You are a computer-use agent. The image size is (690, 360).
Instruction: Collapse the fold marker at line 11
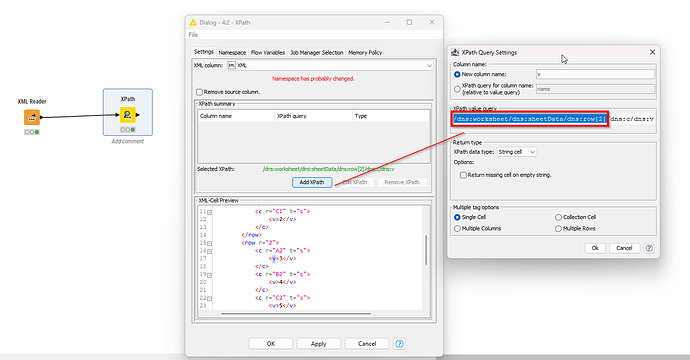click(x=209, y=212)
